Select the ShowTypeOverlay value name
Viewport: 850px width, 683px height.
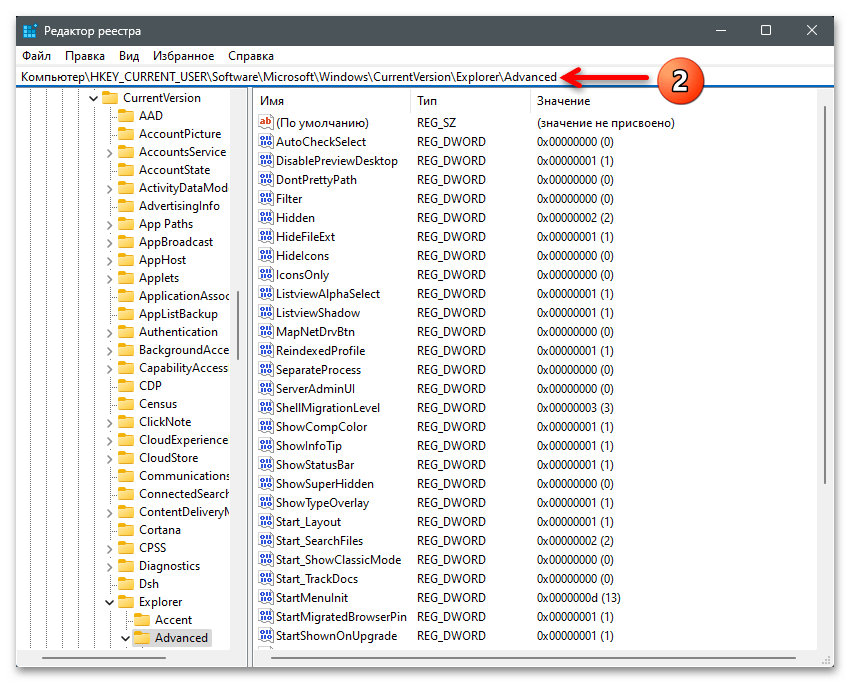tap(323, 502)
